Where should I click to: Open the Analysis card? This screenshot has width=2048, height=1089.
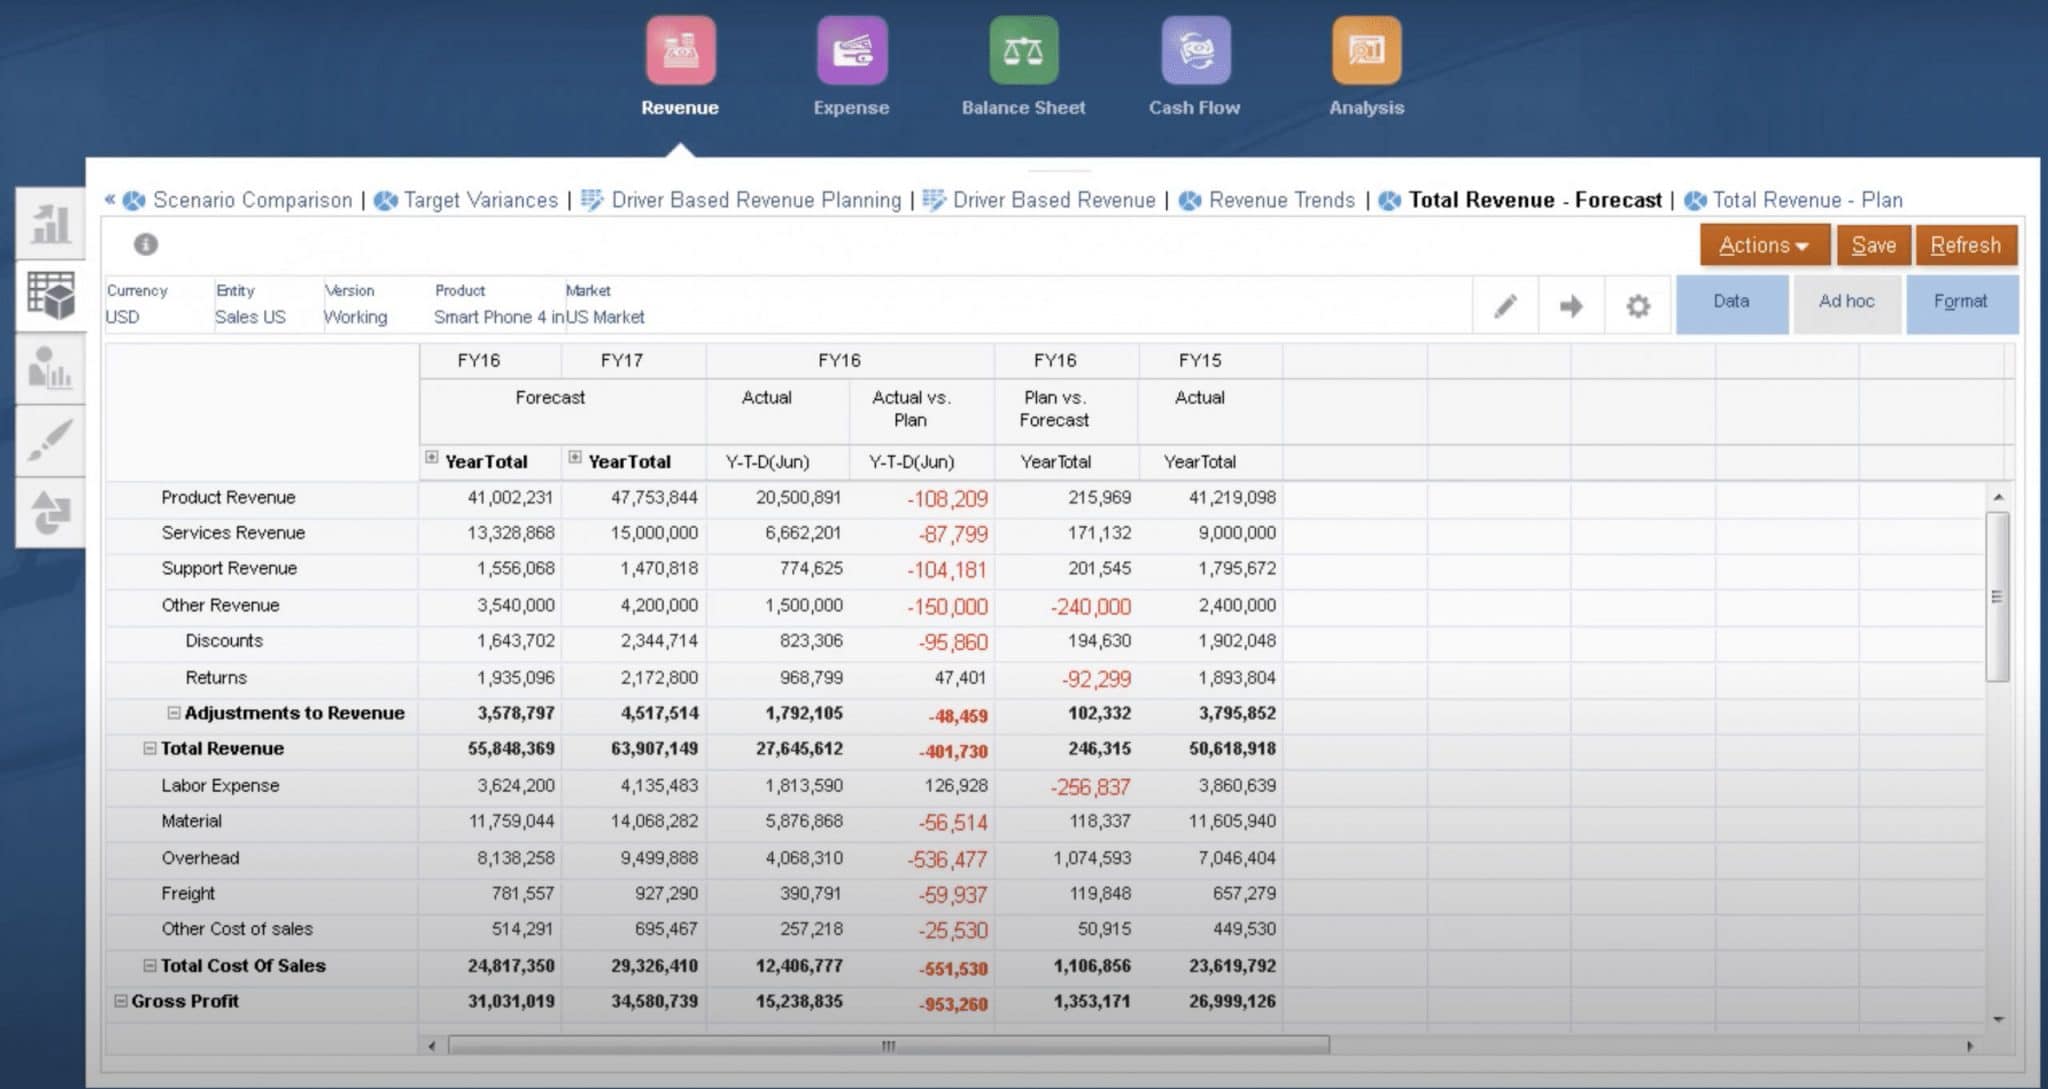pyautogui.click(x=1365, y=48)
